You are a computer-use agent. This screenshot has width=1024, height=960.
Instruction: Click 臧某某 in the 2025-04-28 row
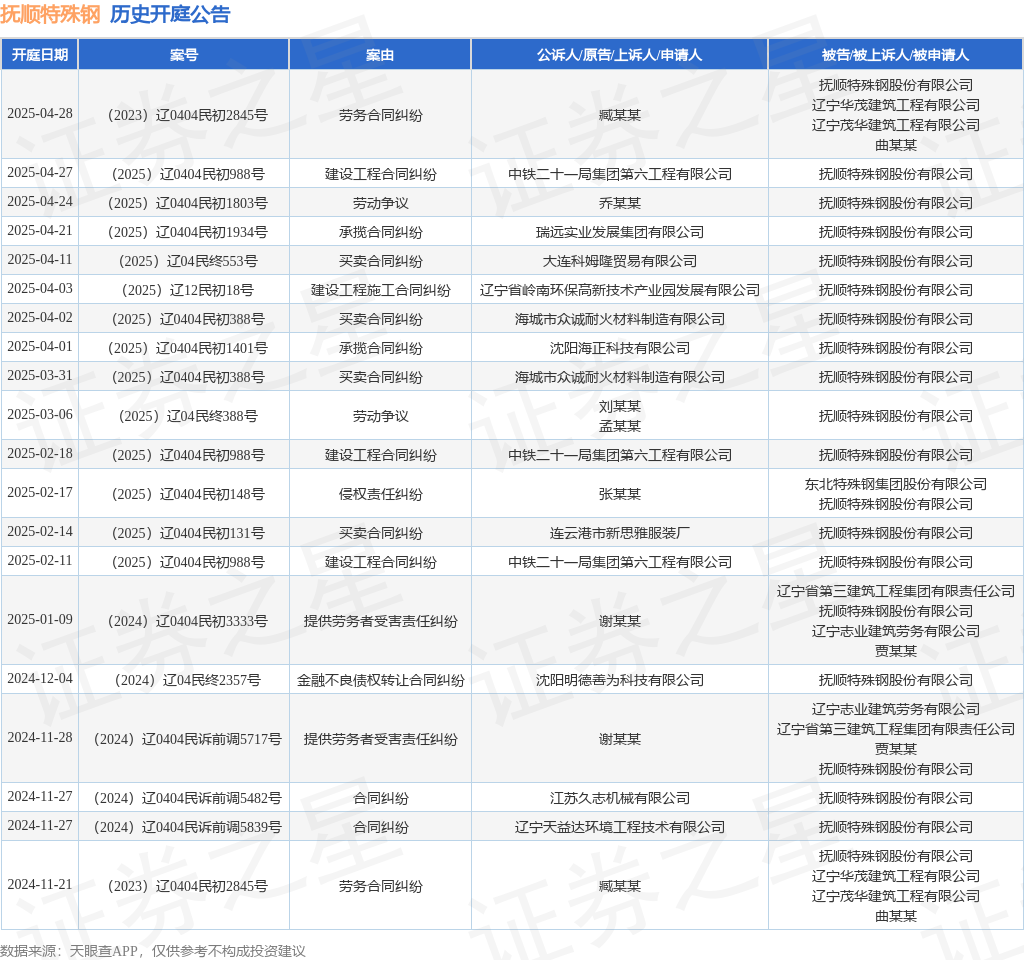620,115
